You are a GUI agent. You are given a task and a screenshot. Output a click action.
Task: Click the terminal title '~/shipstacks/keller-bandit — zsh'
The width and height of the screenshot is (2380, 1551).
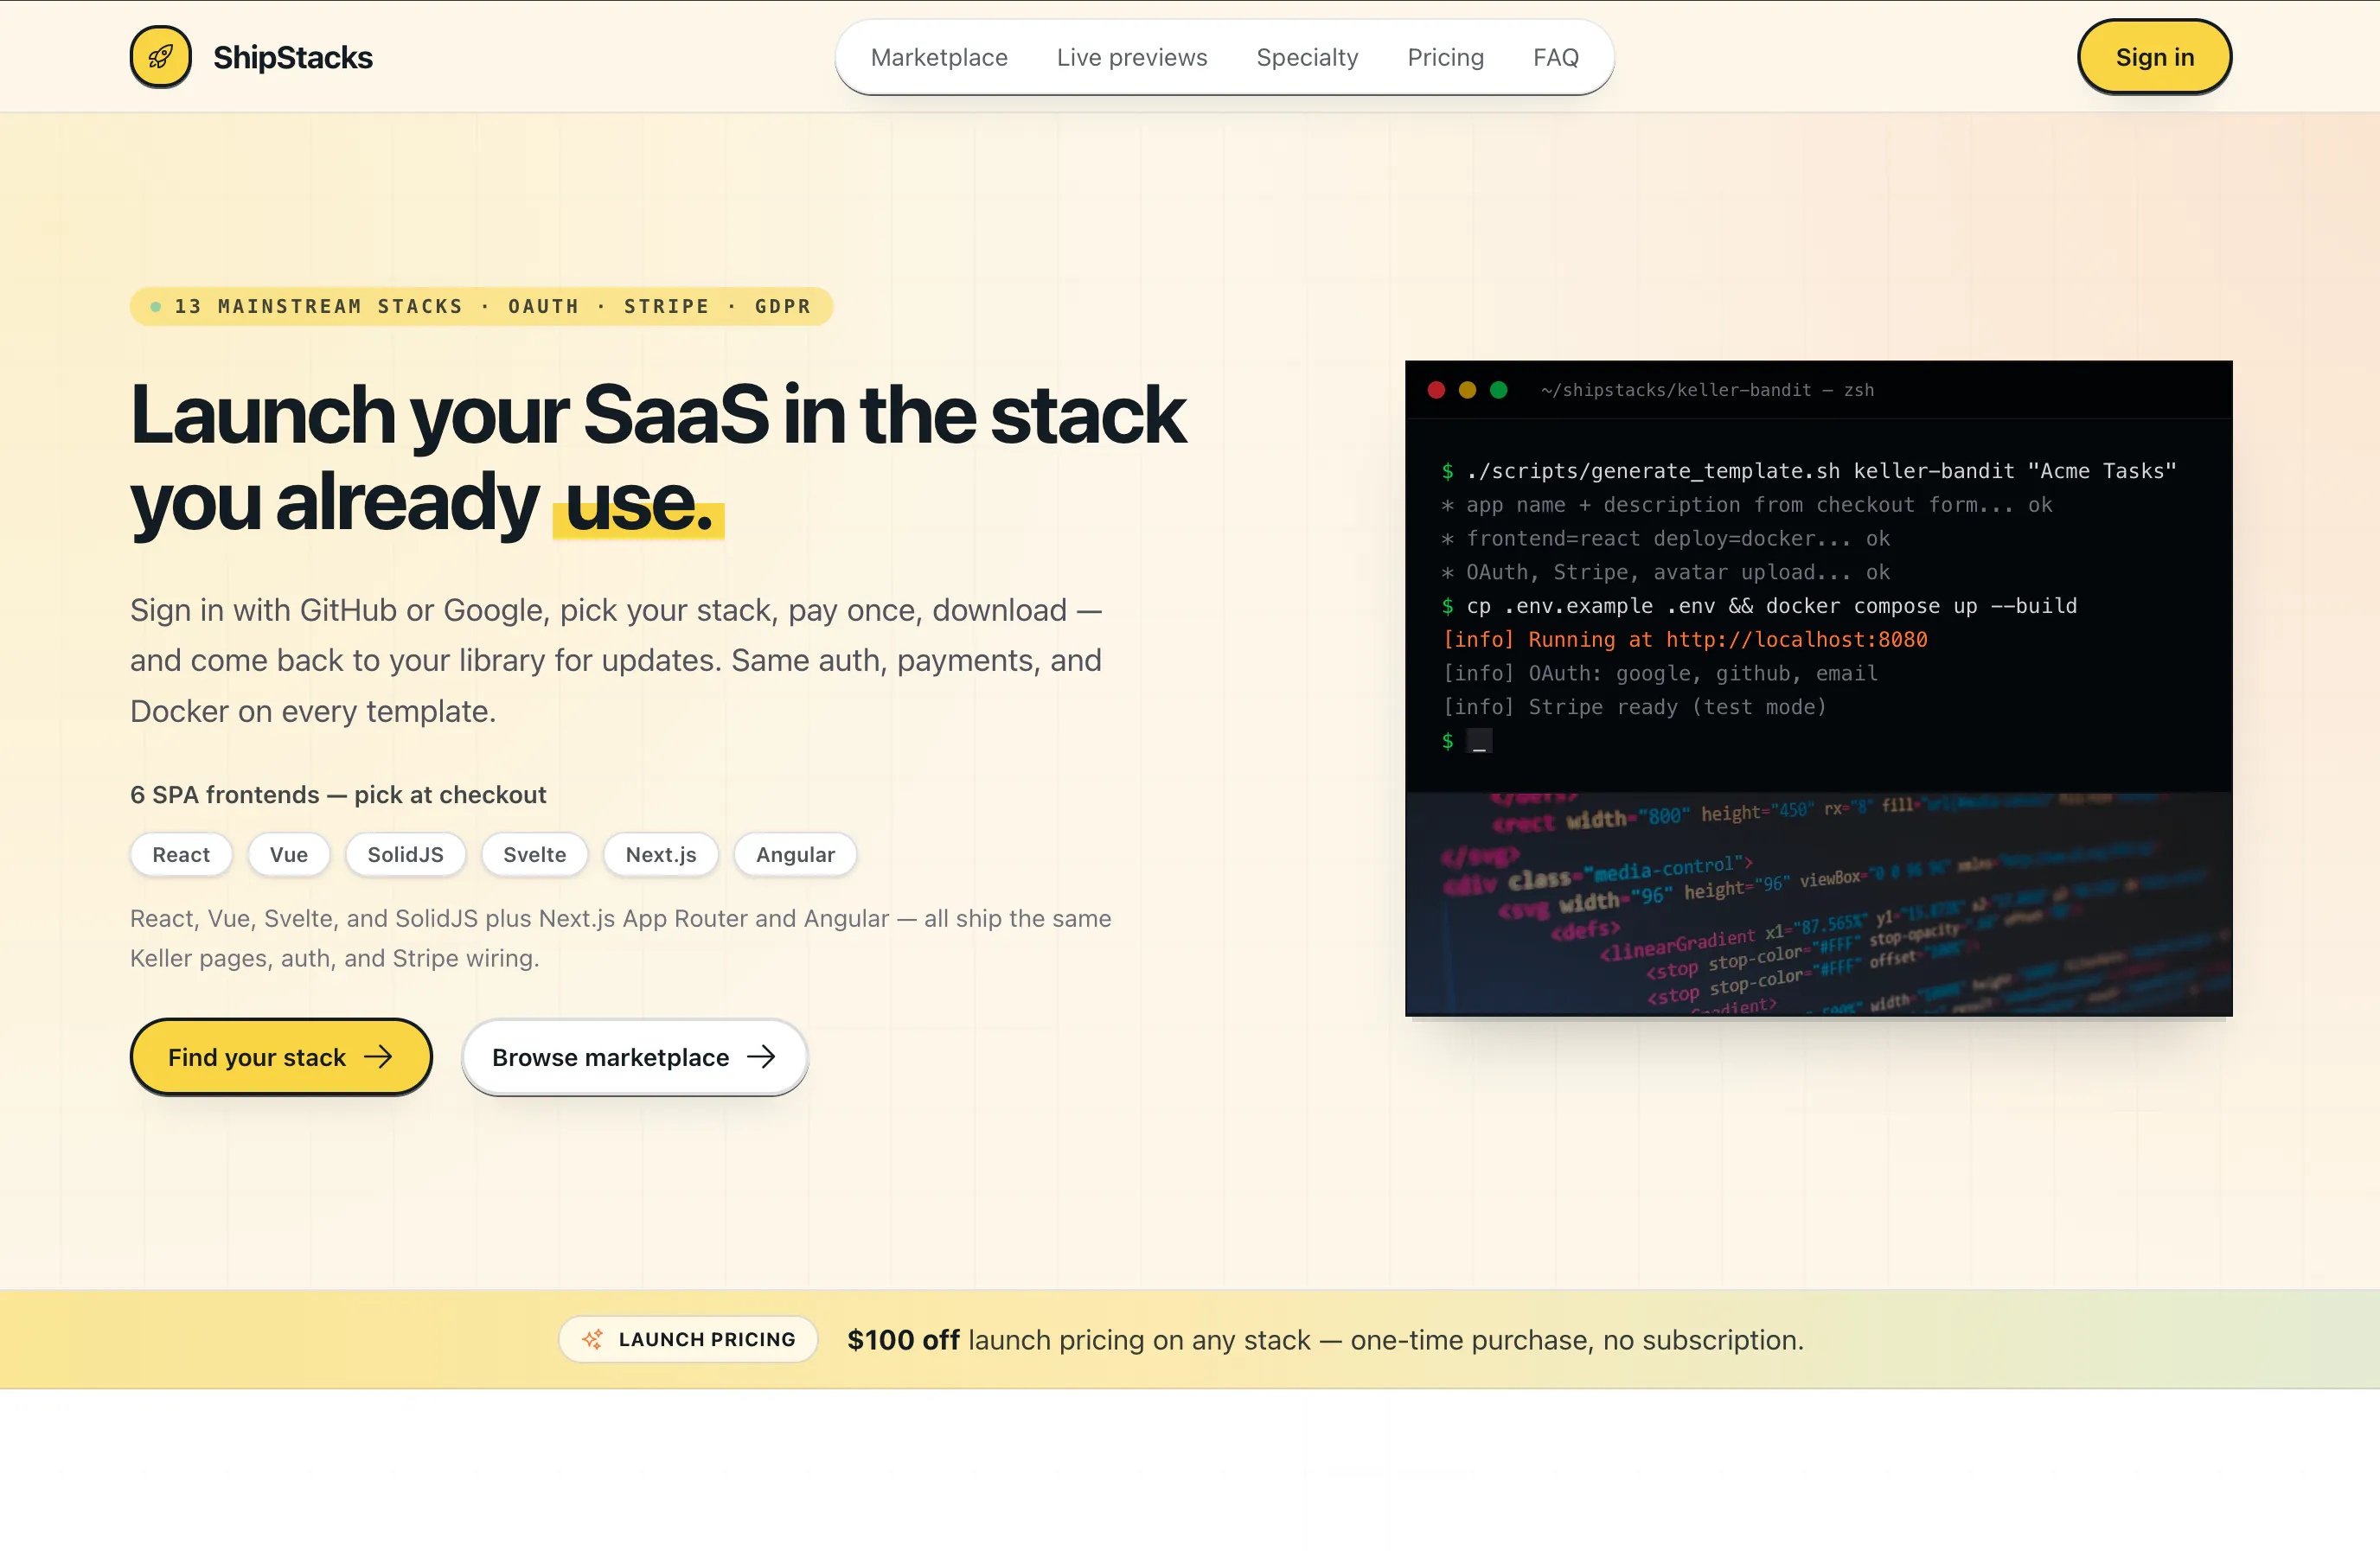1707,390
